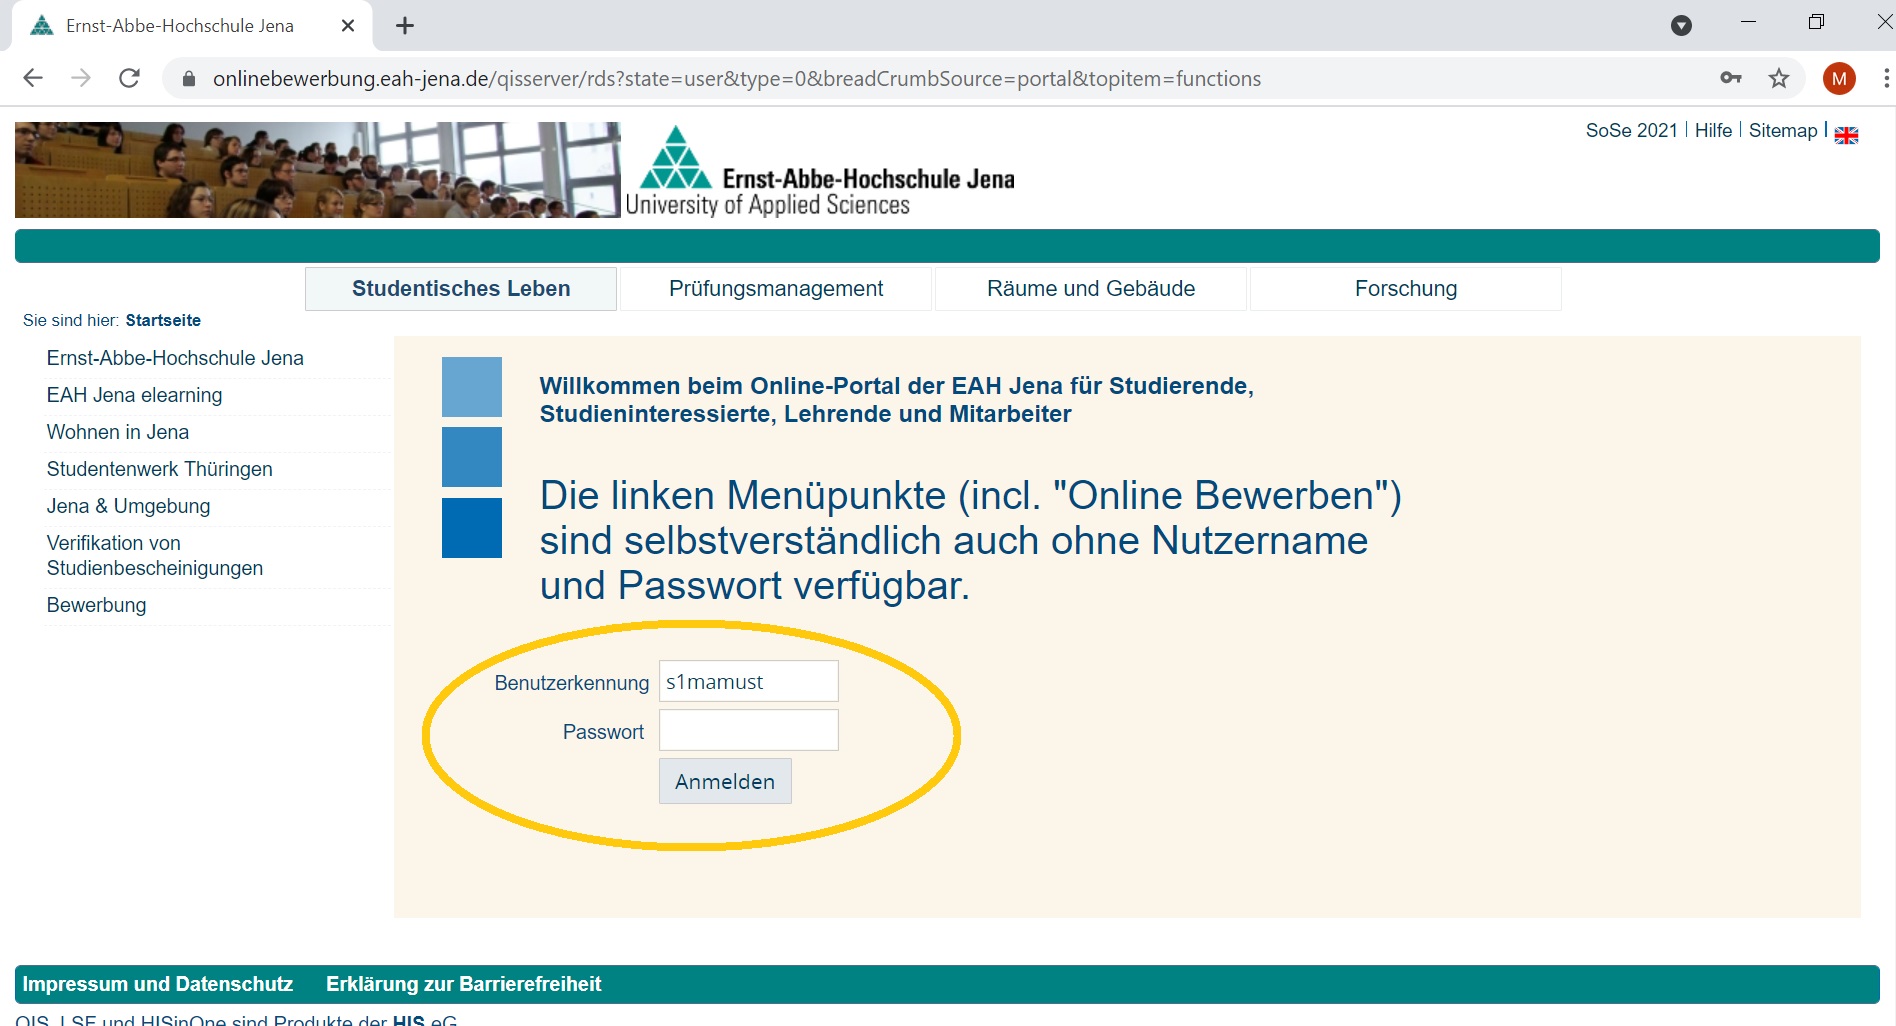The width and height of the screenshot is (1896, 1026).
Task: Open Impressum und Datenschutz
Action: pos(158,983)
